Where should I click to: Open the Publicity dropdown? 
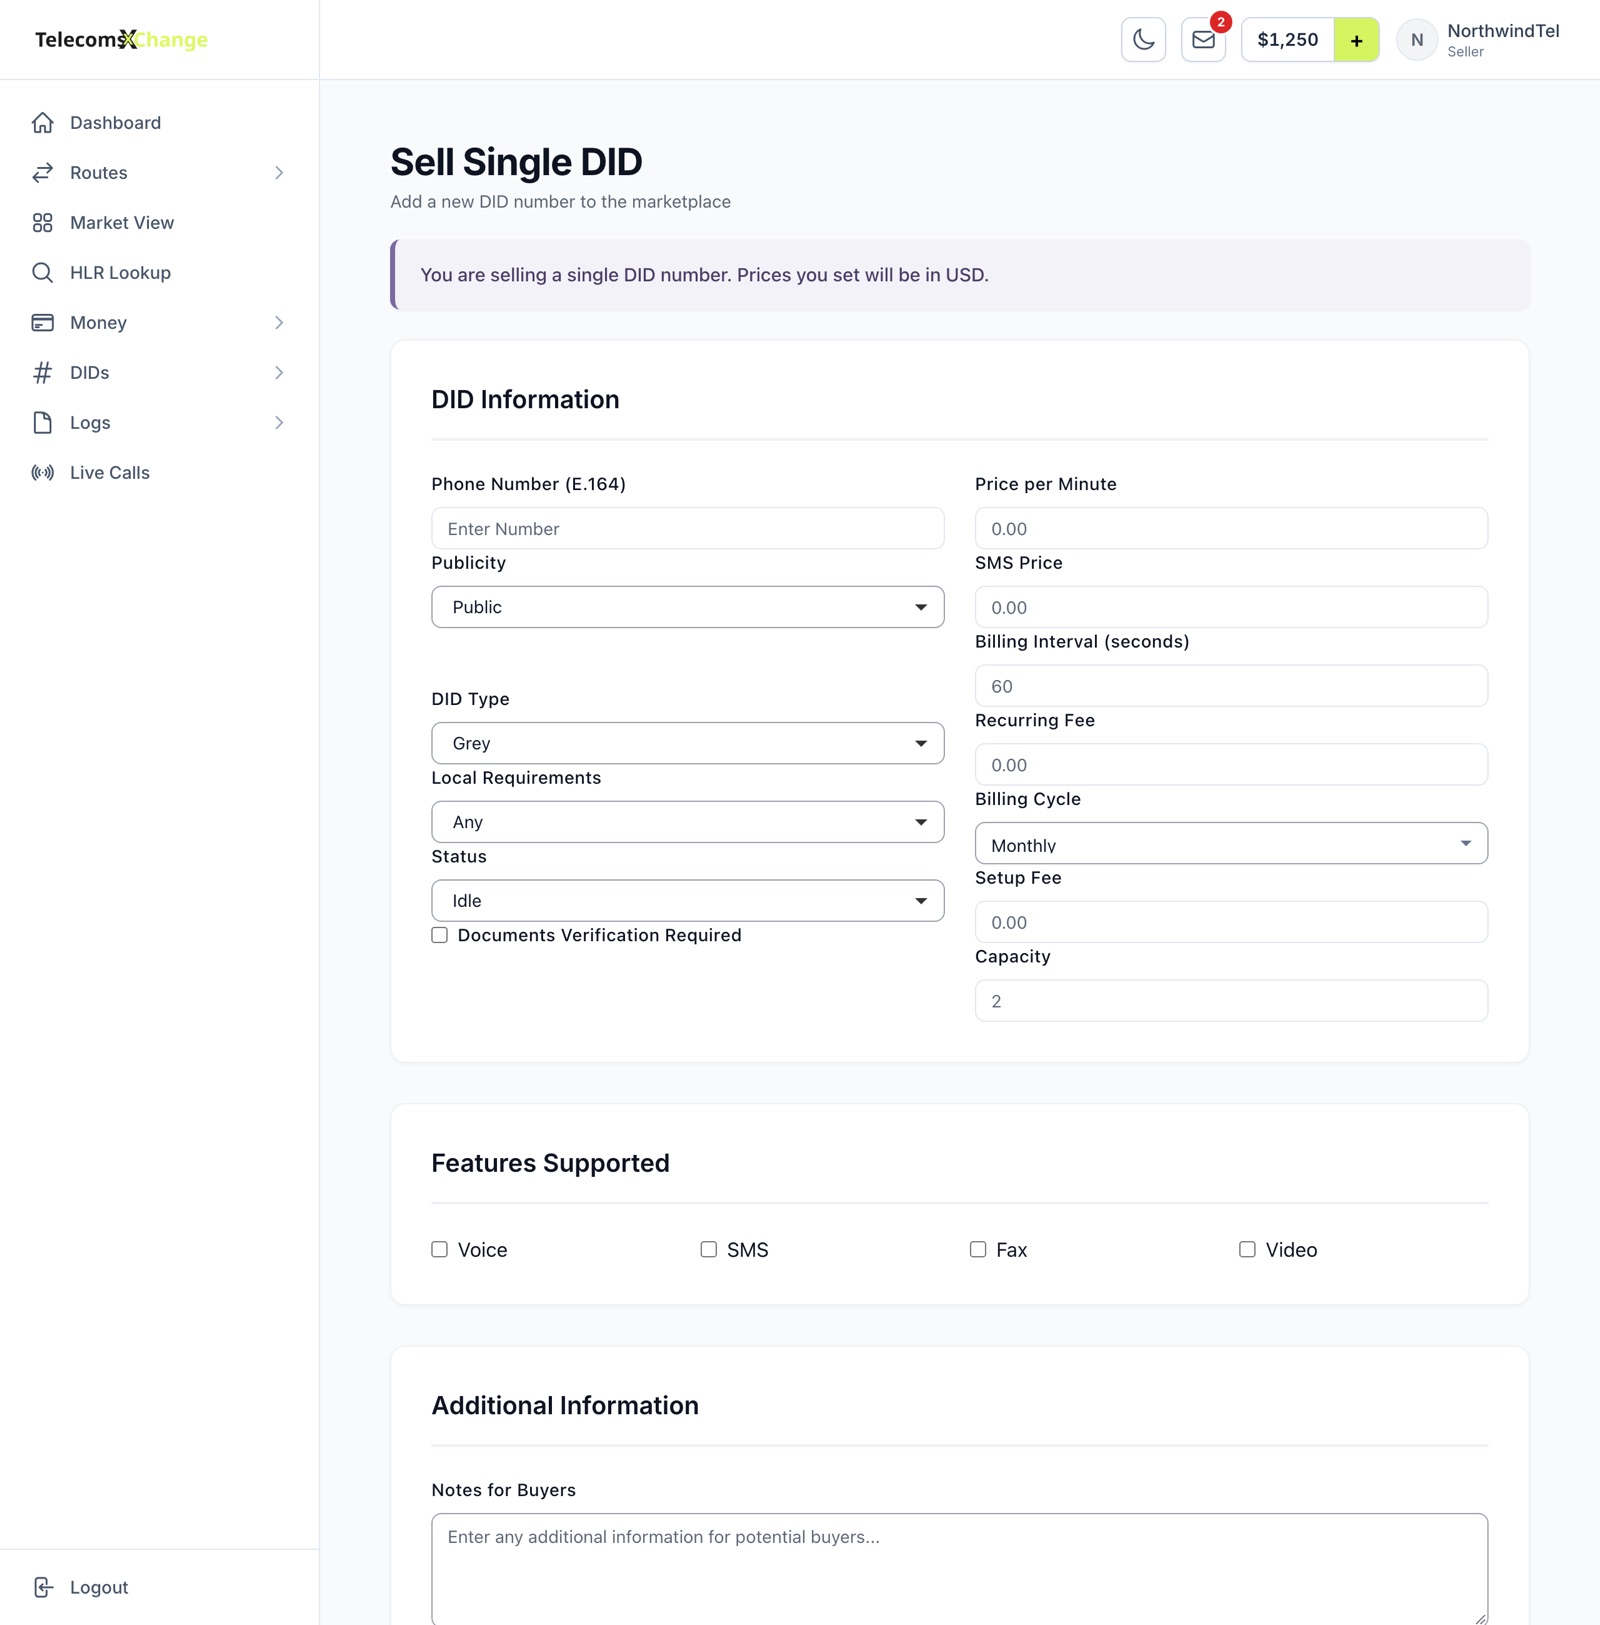[x=688, y=607]
